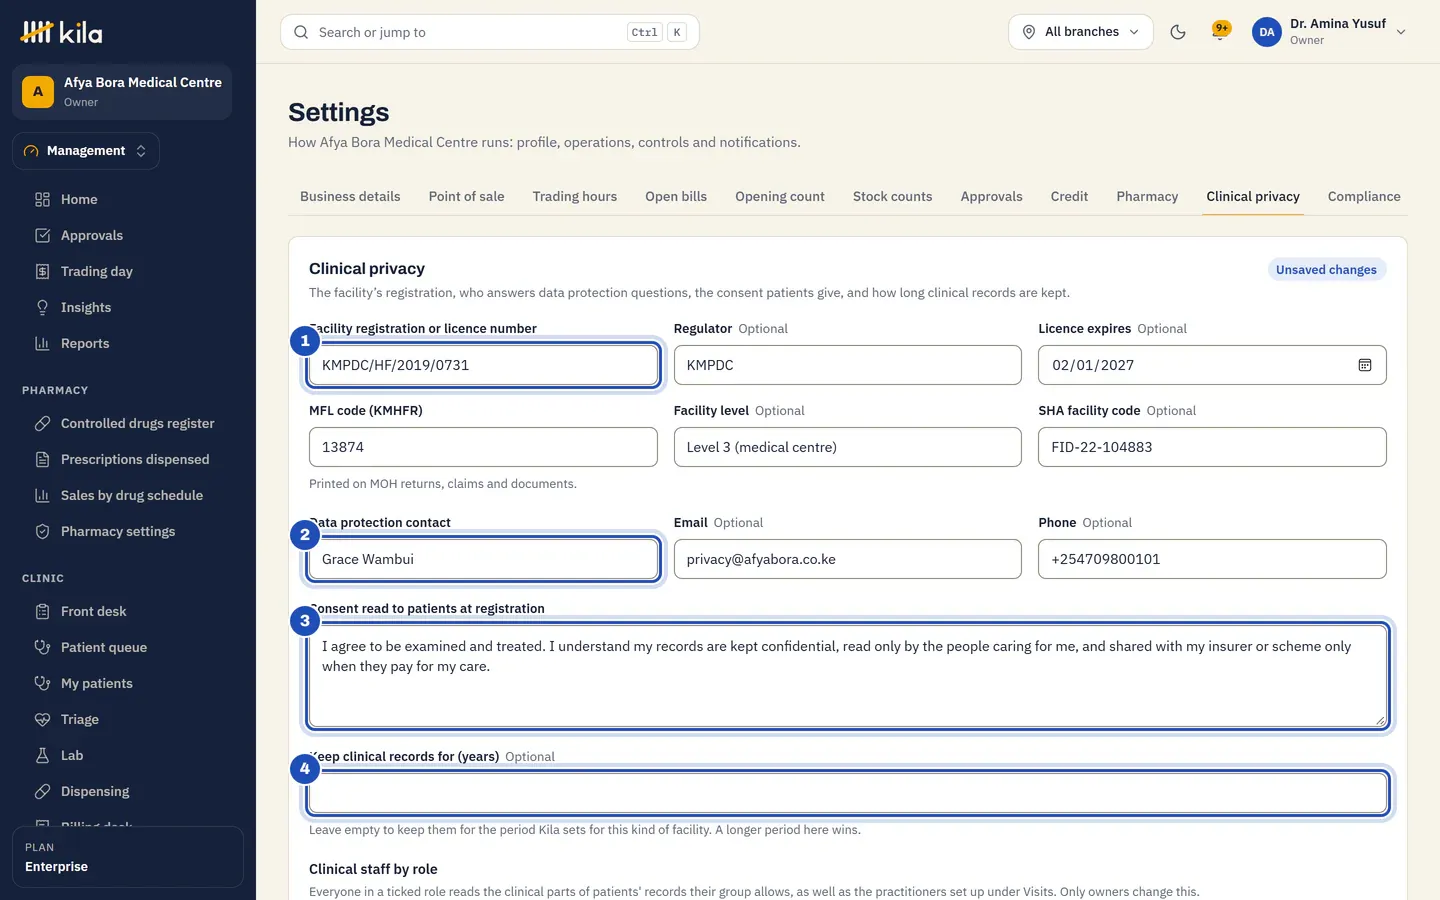This screenshot has width=1440, height=900.
Task: Click Reports chart icon
Action: click(42, 343)
